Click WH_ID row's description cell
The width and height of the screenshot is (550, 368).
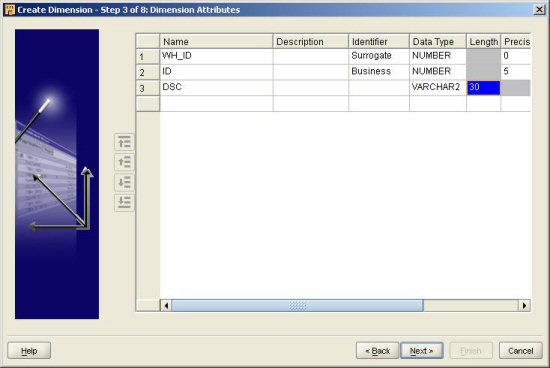point(311,56)
